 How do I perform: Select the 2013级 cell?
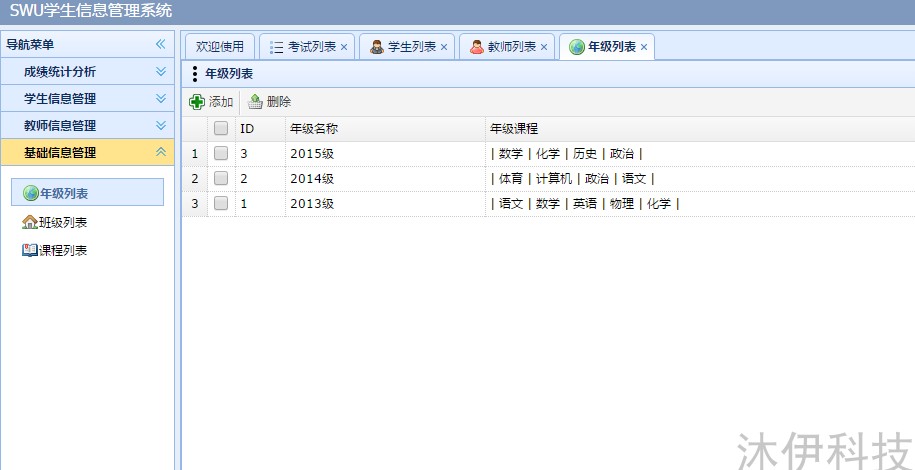point(385,204)
